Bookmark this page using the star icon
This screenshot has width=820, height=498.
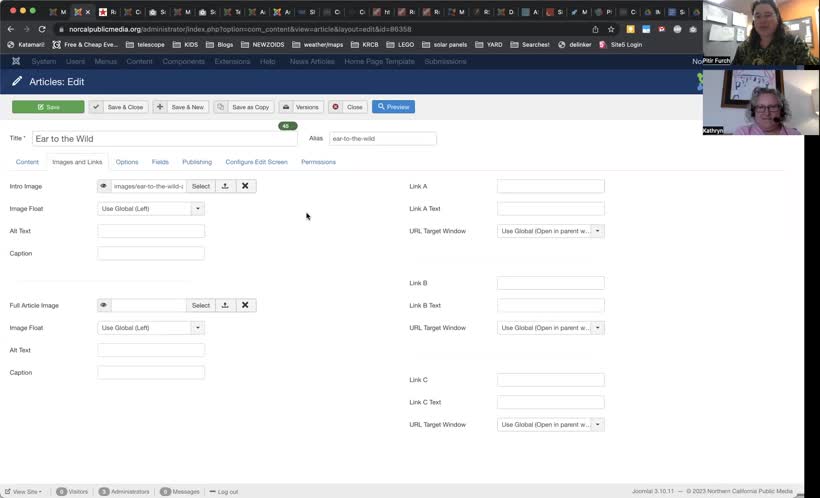[611, 29]
